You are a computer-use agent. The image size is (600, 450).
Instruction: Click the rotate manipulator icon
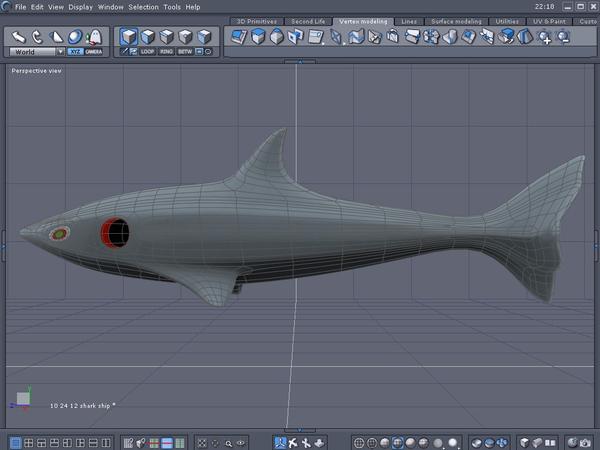pos(37,36)
